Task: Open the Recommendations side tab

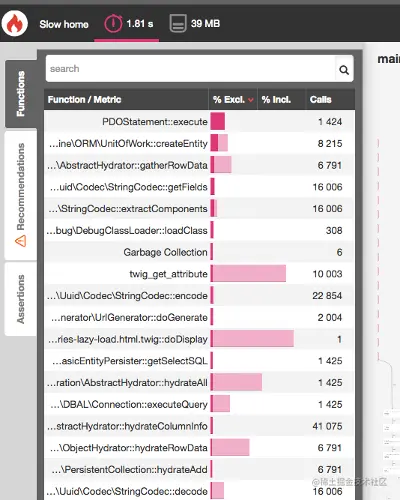Action: tap(21, 195)
